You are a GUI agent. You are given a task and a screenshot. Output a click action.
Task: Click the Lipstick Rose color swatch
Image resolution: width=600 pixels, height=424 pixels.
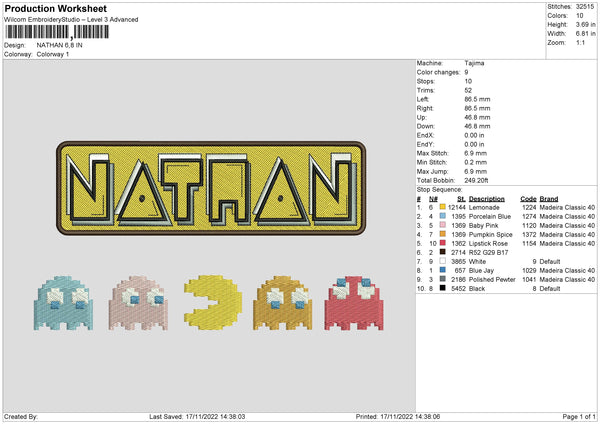pyautogui.click(x=442, y=243)
